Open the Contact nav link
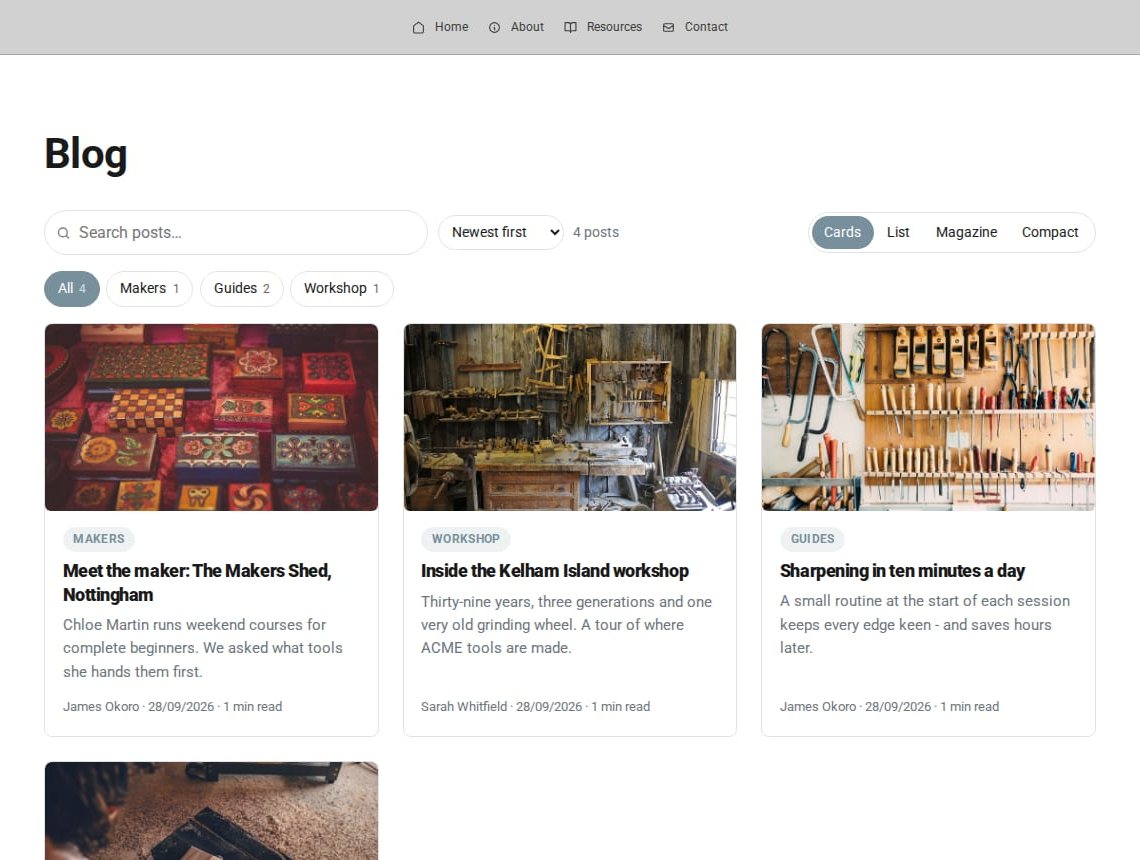Image resolution: width=1140 pixels, height=860 pixels. pyautogui.click(x=695, y=27)
